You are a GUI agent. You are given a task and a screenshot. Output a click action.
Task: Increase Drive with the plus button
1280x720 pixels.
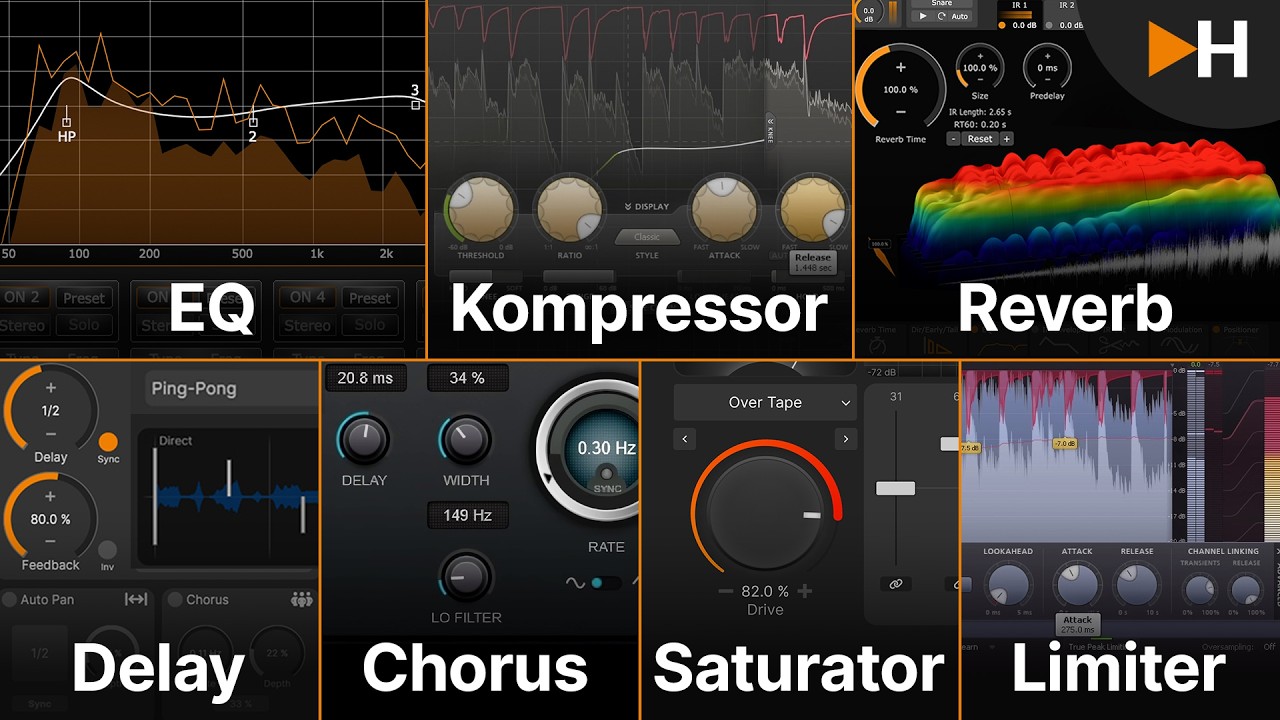pos(805,592)
